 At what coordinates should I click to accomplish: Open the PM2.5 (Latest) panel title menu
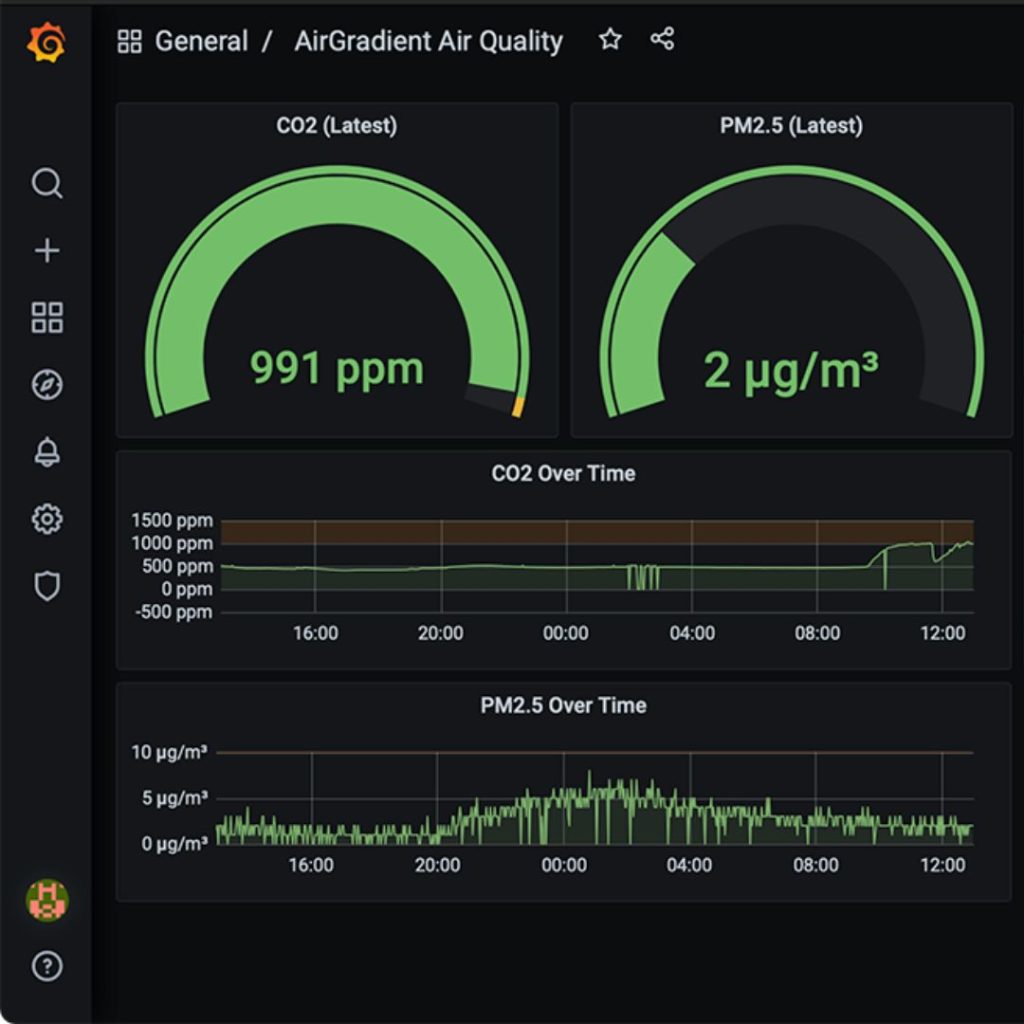point(791,126)
